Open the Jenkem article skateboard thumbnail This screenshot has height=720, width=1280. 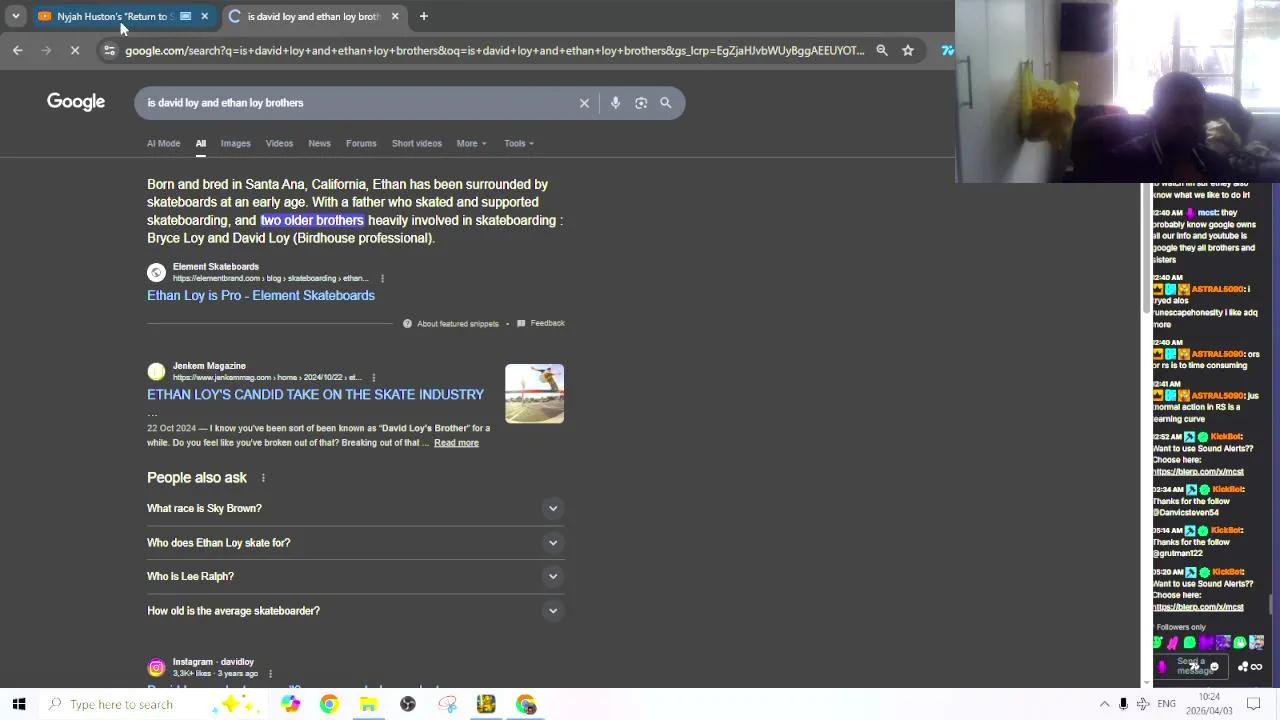pos(534,393)
